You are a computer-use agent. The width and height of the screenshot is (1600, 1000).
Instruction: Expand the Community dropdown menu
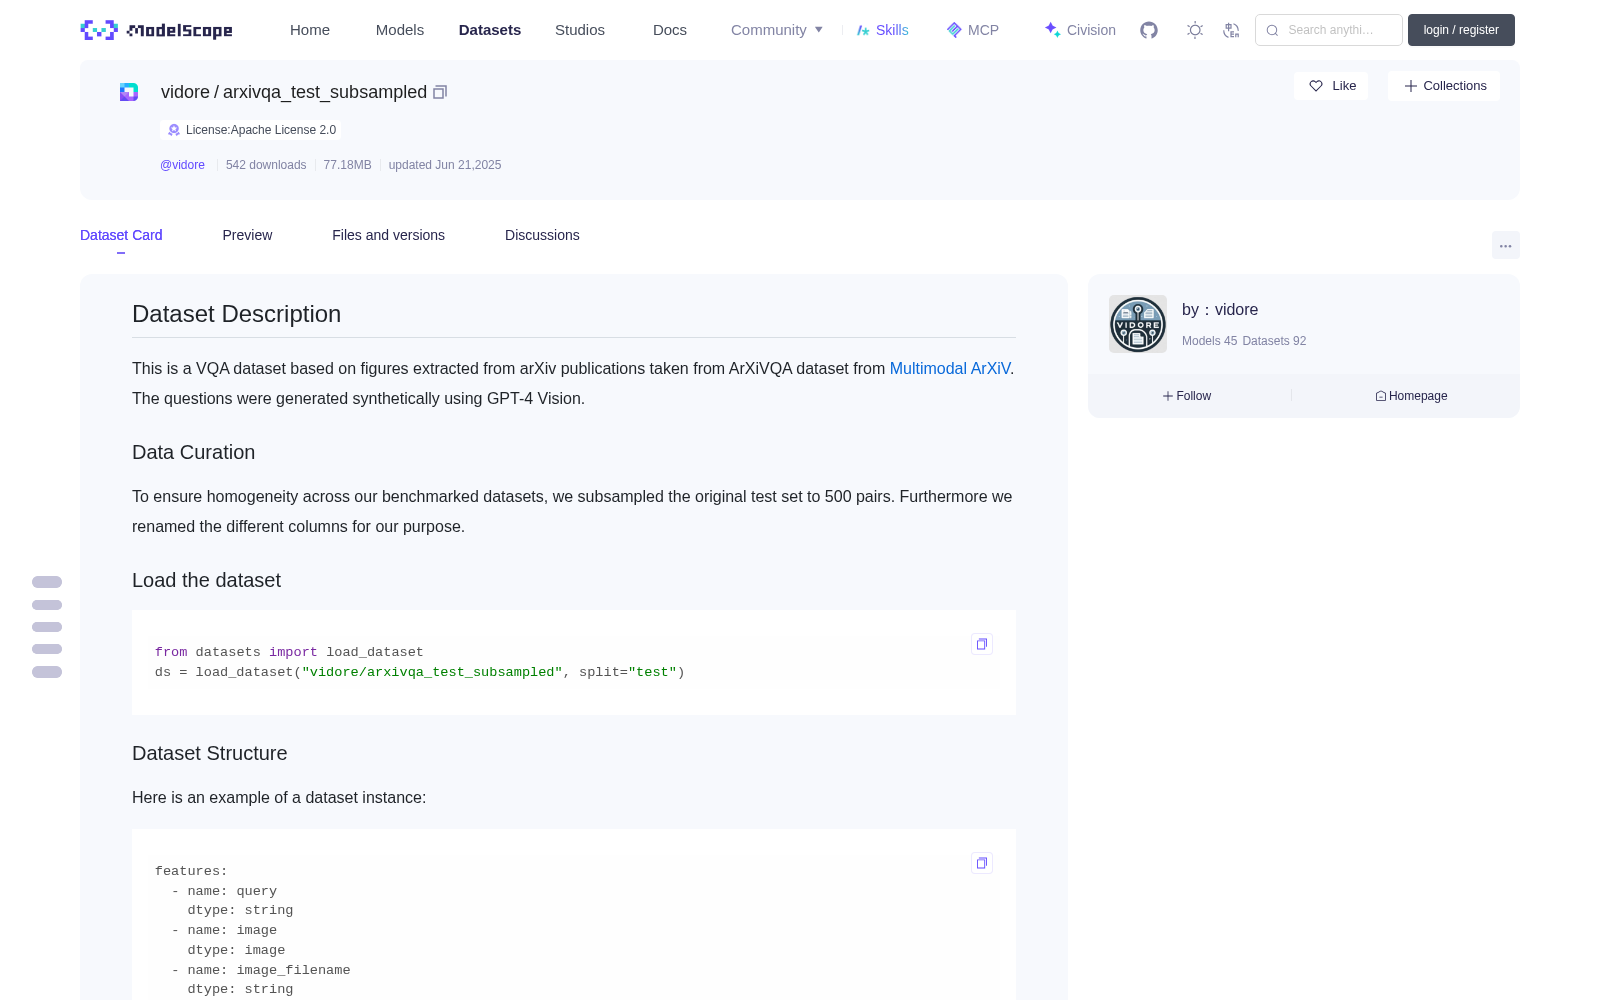[777, 30]
